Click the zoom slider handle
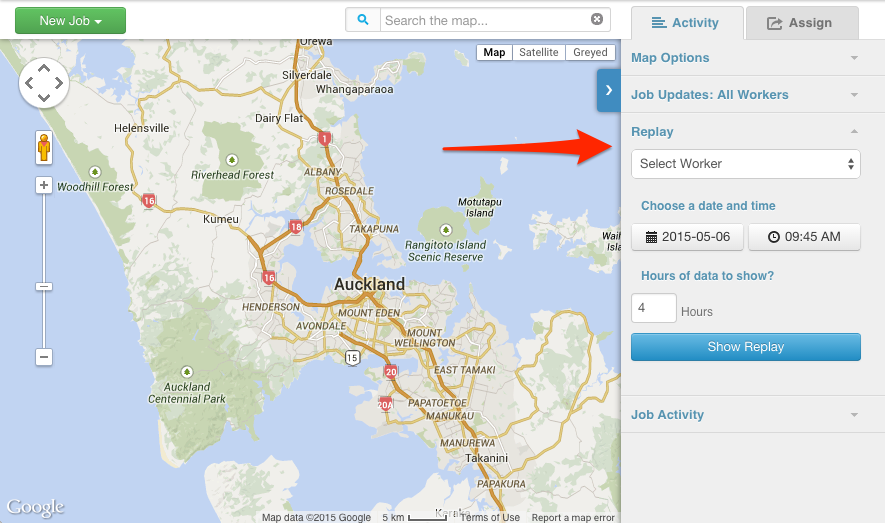Screen dimensions: 885x523 click(44, 287)
